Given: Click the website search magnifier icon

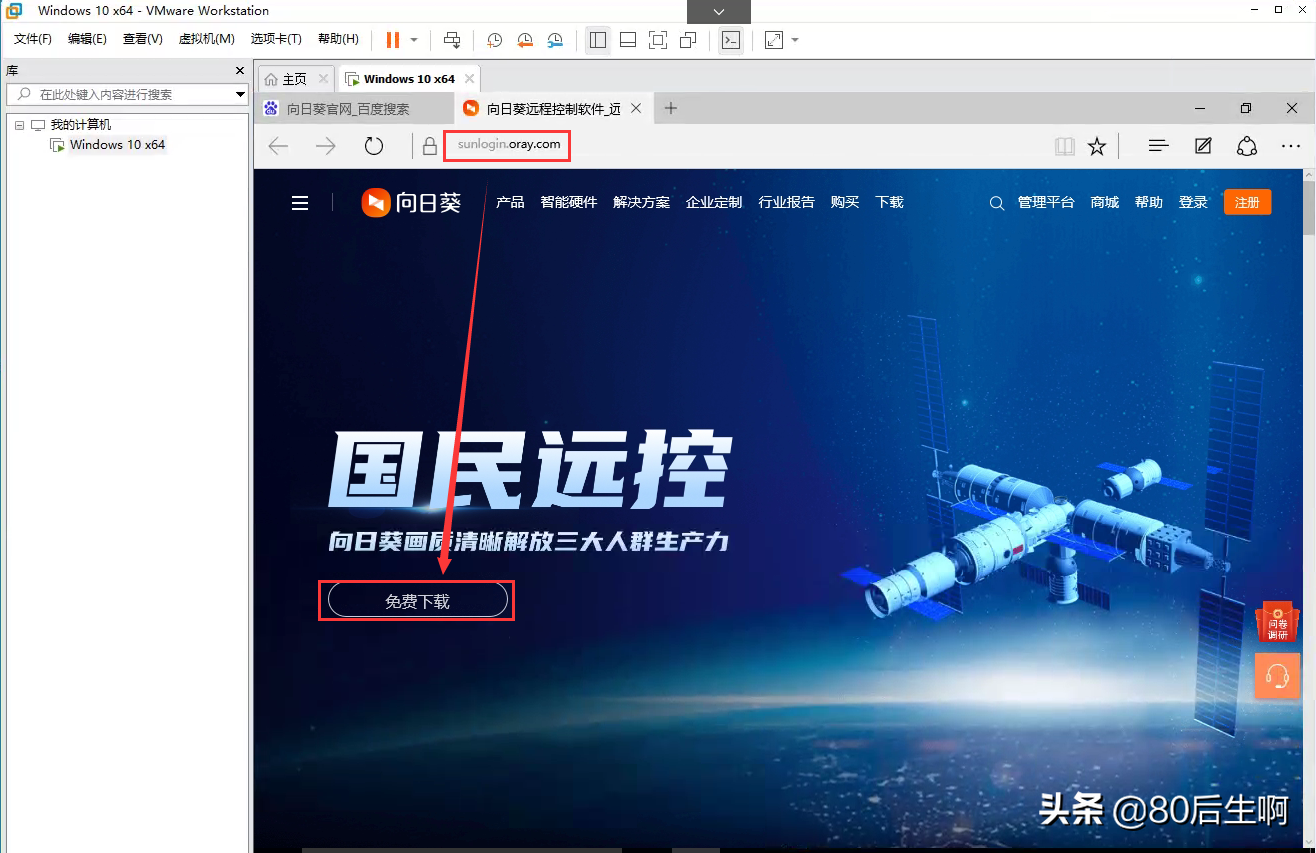Looking at the screenshot, I should pyautogui.click(x=996, y=203).
